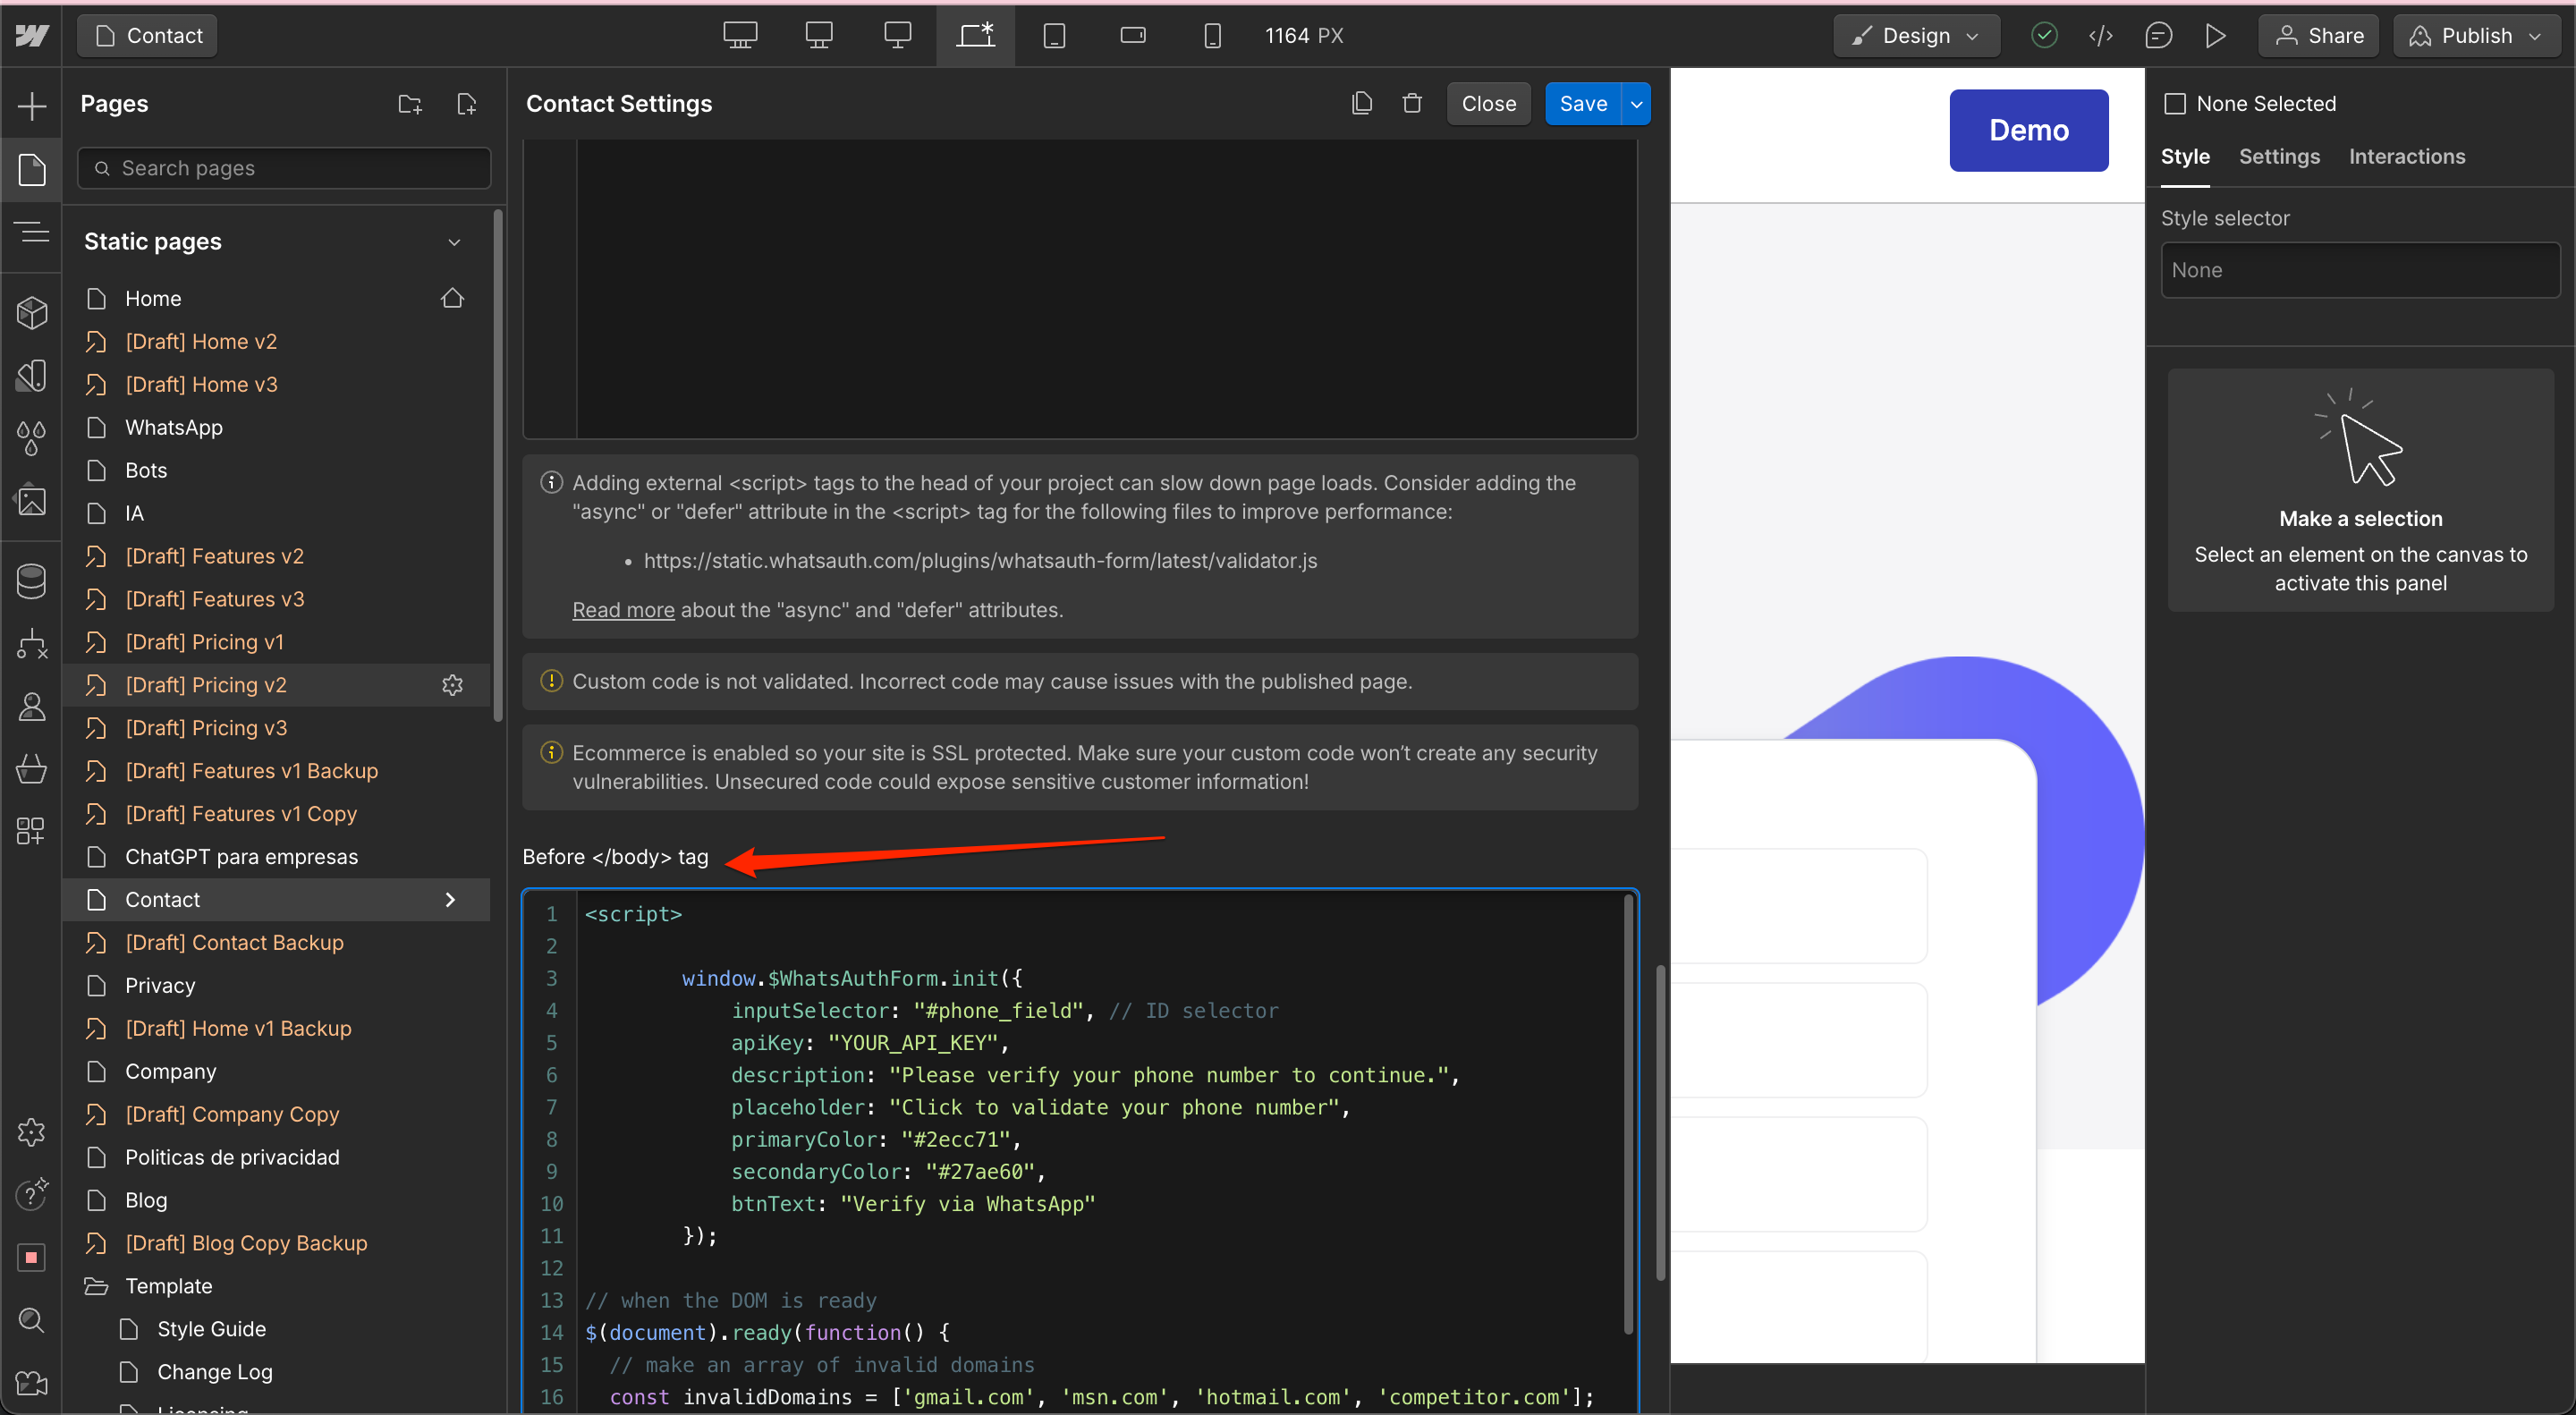Collapse the Static pages section
Screen dimensions: 2576x1415
coord(454,242)
